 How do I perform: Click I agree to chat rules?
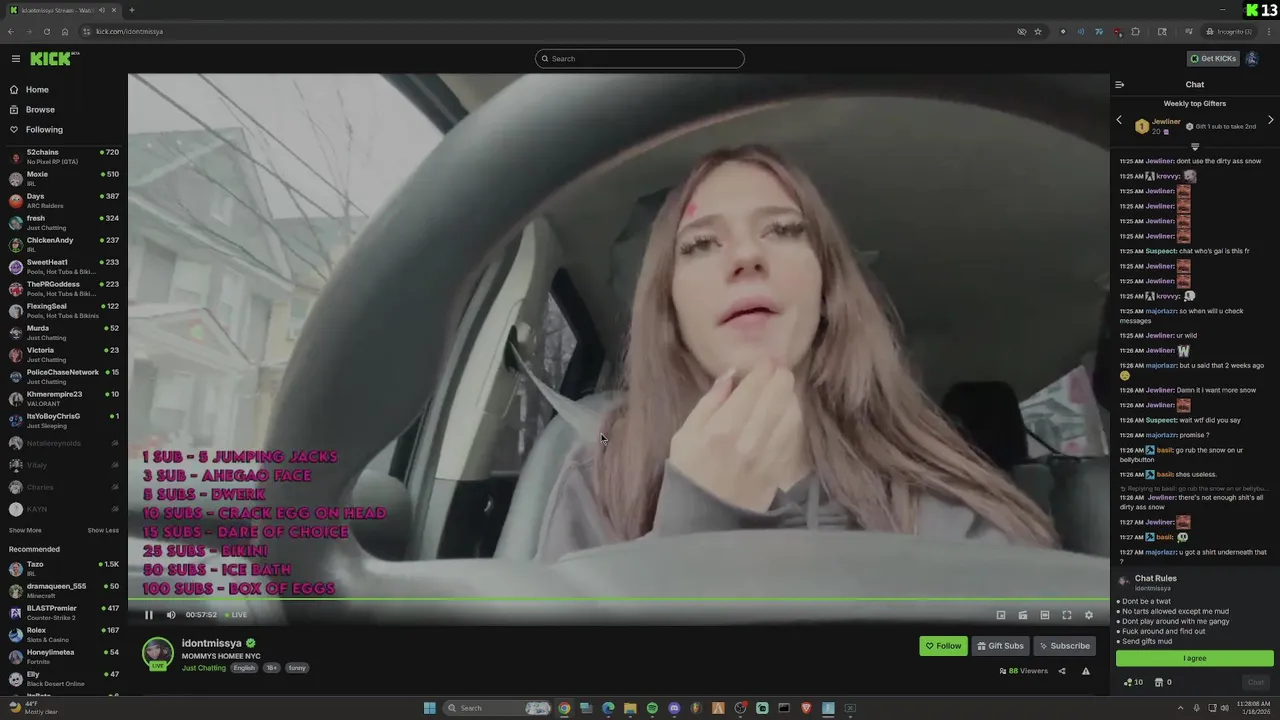pos(1194,658)
